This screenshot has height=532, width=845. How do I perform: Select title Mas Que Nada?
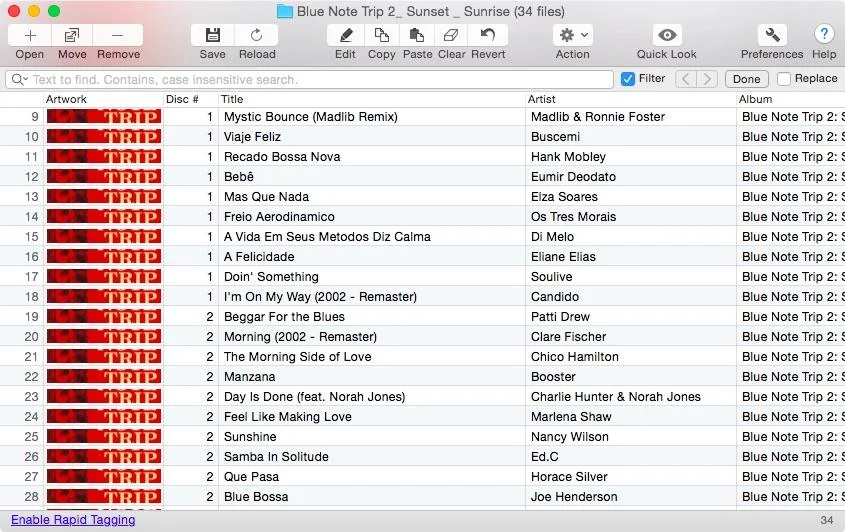pos(266,197)
